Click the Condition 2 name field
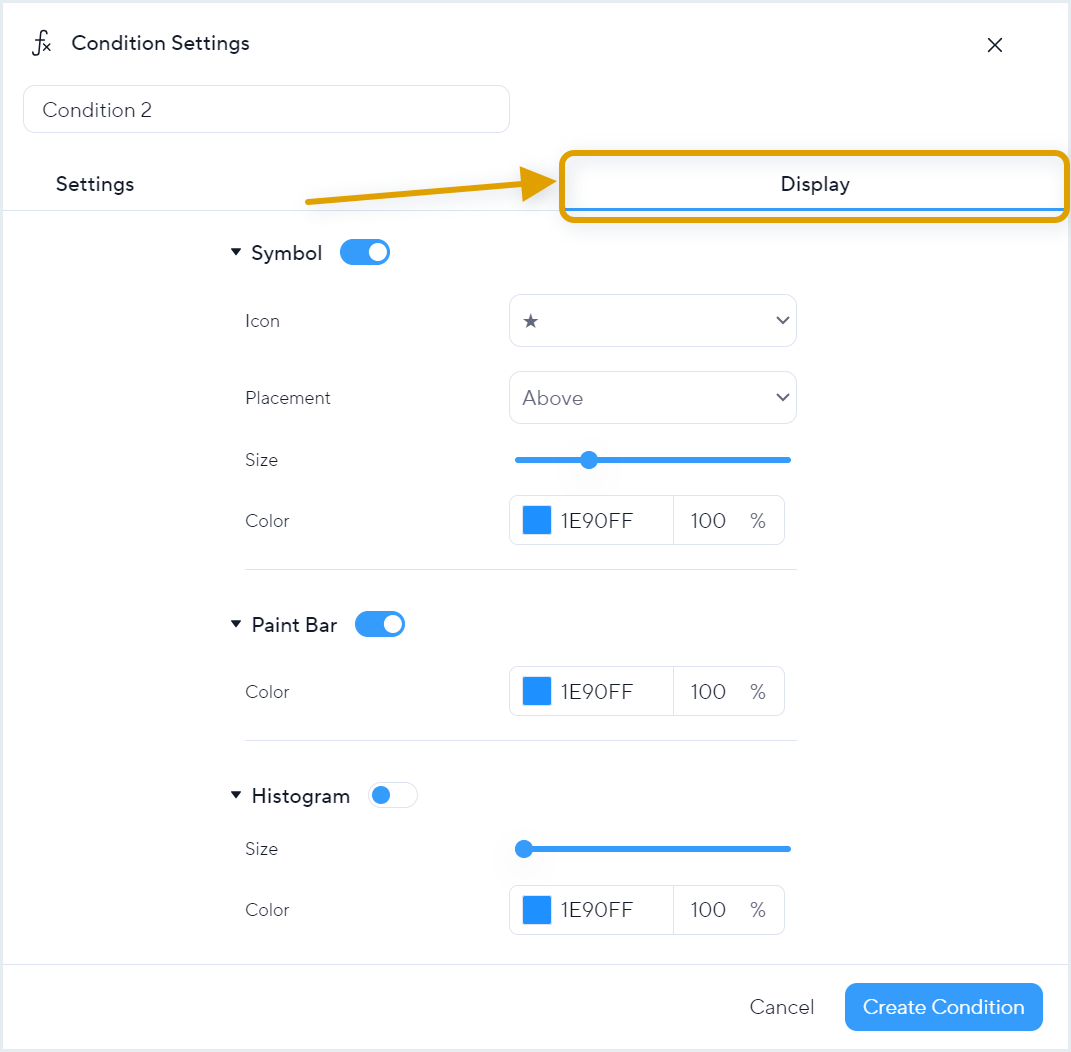Screen dimensions: 1071x1052 click(266, 109)
